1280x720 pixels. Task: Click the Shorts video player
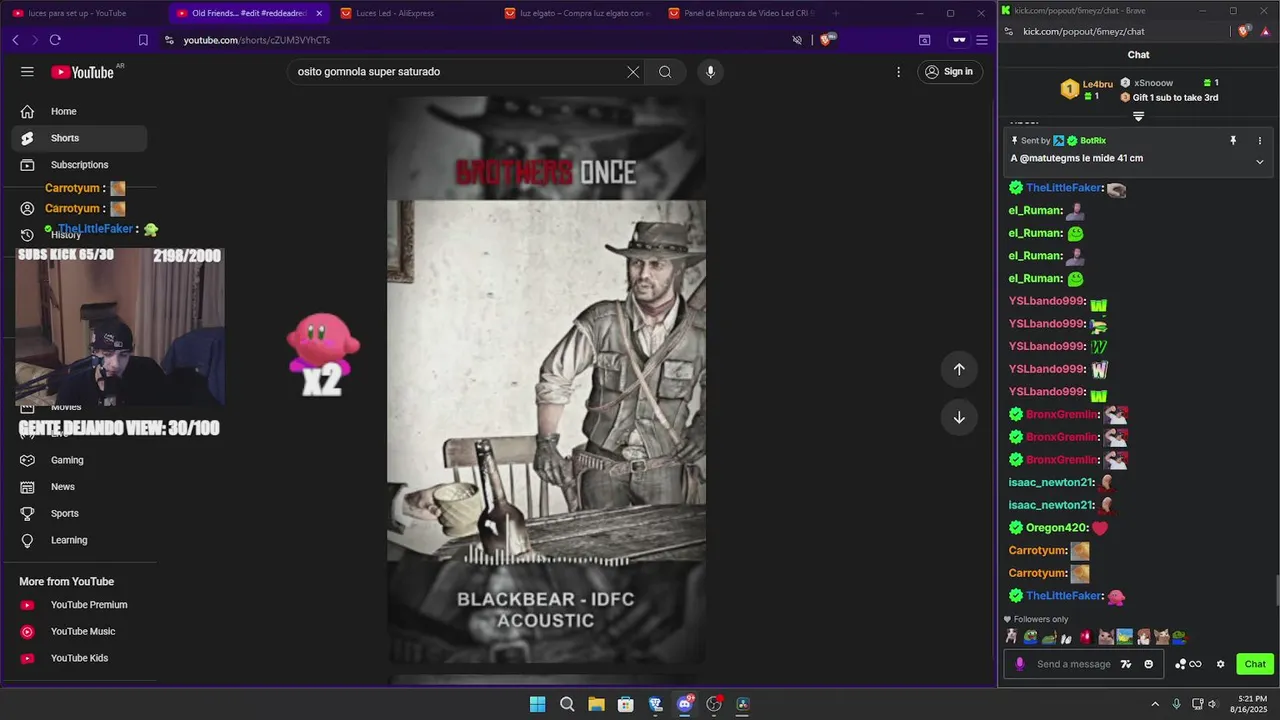(x=546, y=380)
